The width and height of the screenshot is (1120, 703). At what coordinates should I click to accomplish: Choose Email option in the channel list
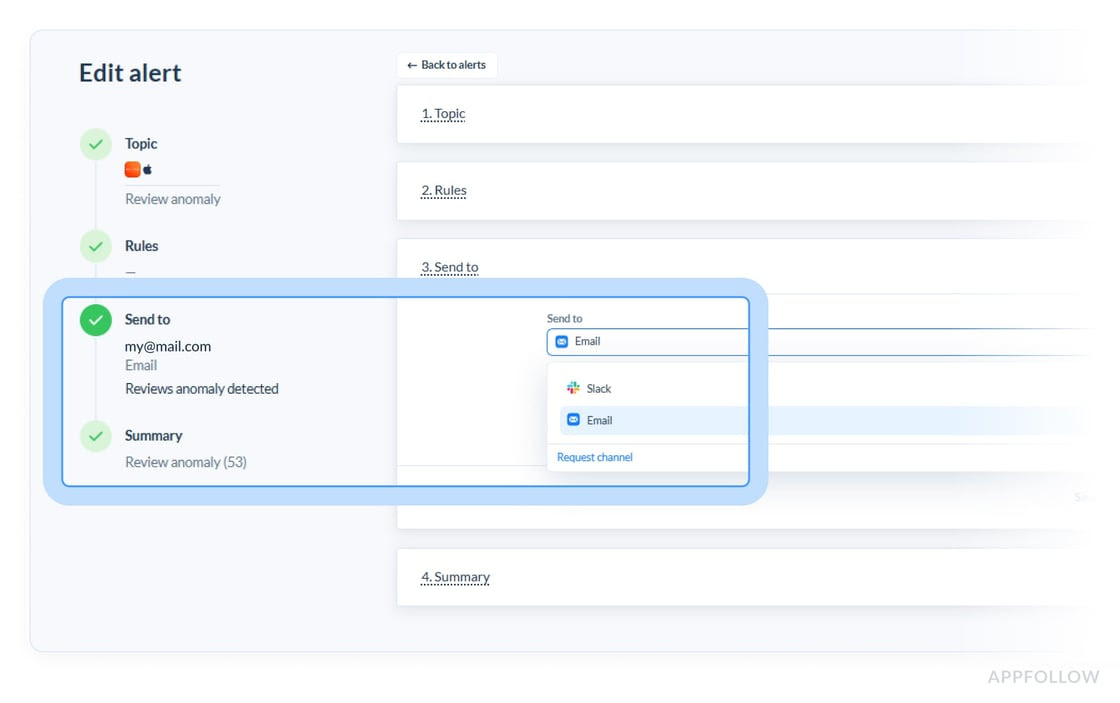(x=599, y=420)
